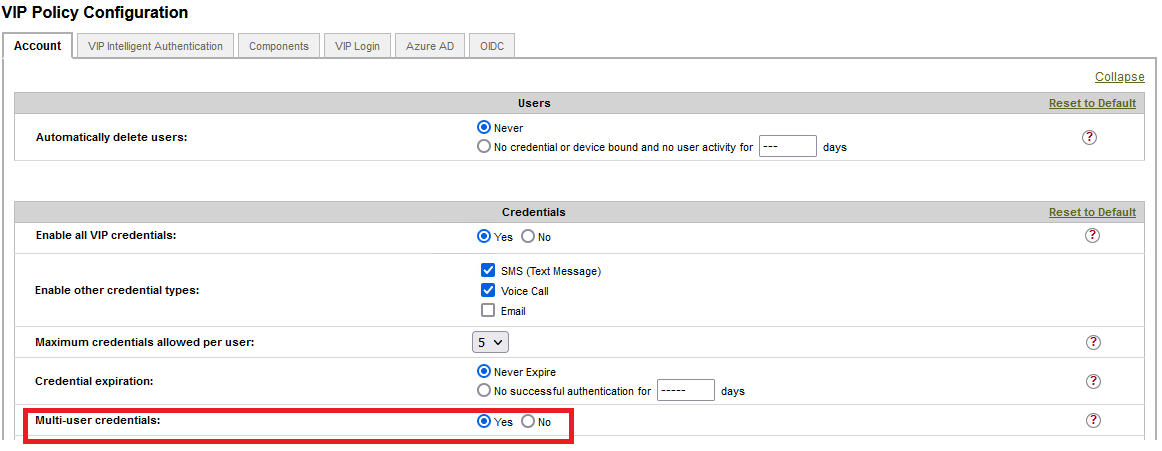Image resolution: width=1162 pixels, height=451 pixels.
Task: View help for Multi-user credentials
Action: click(x=1093, y=421)
